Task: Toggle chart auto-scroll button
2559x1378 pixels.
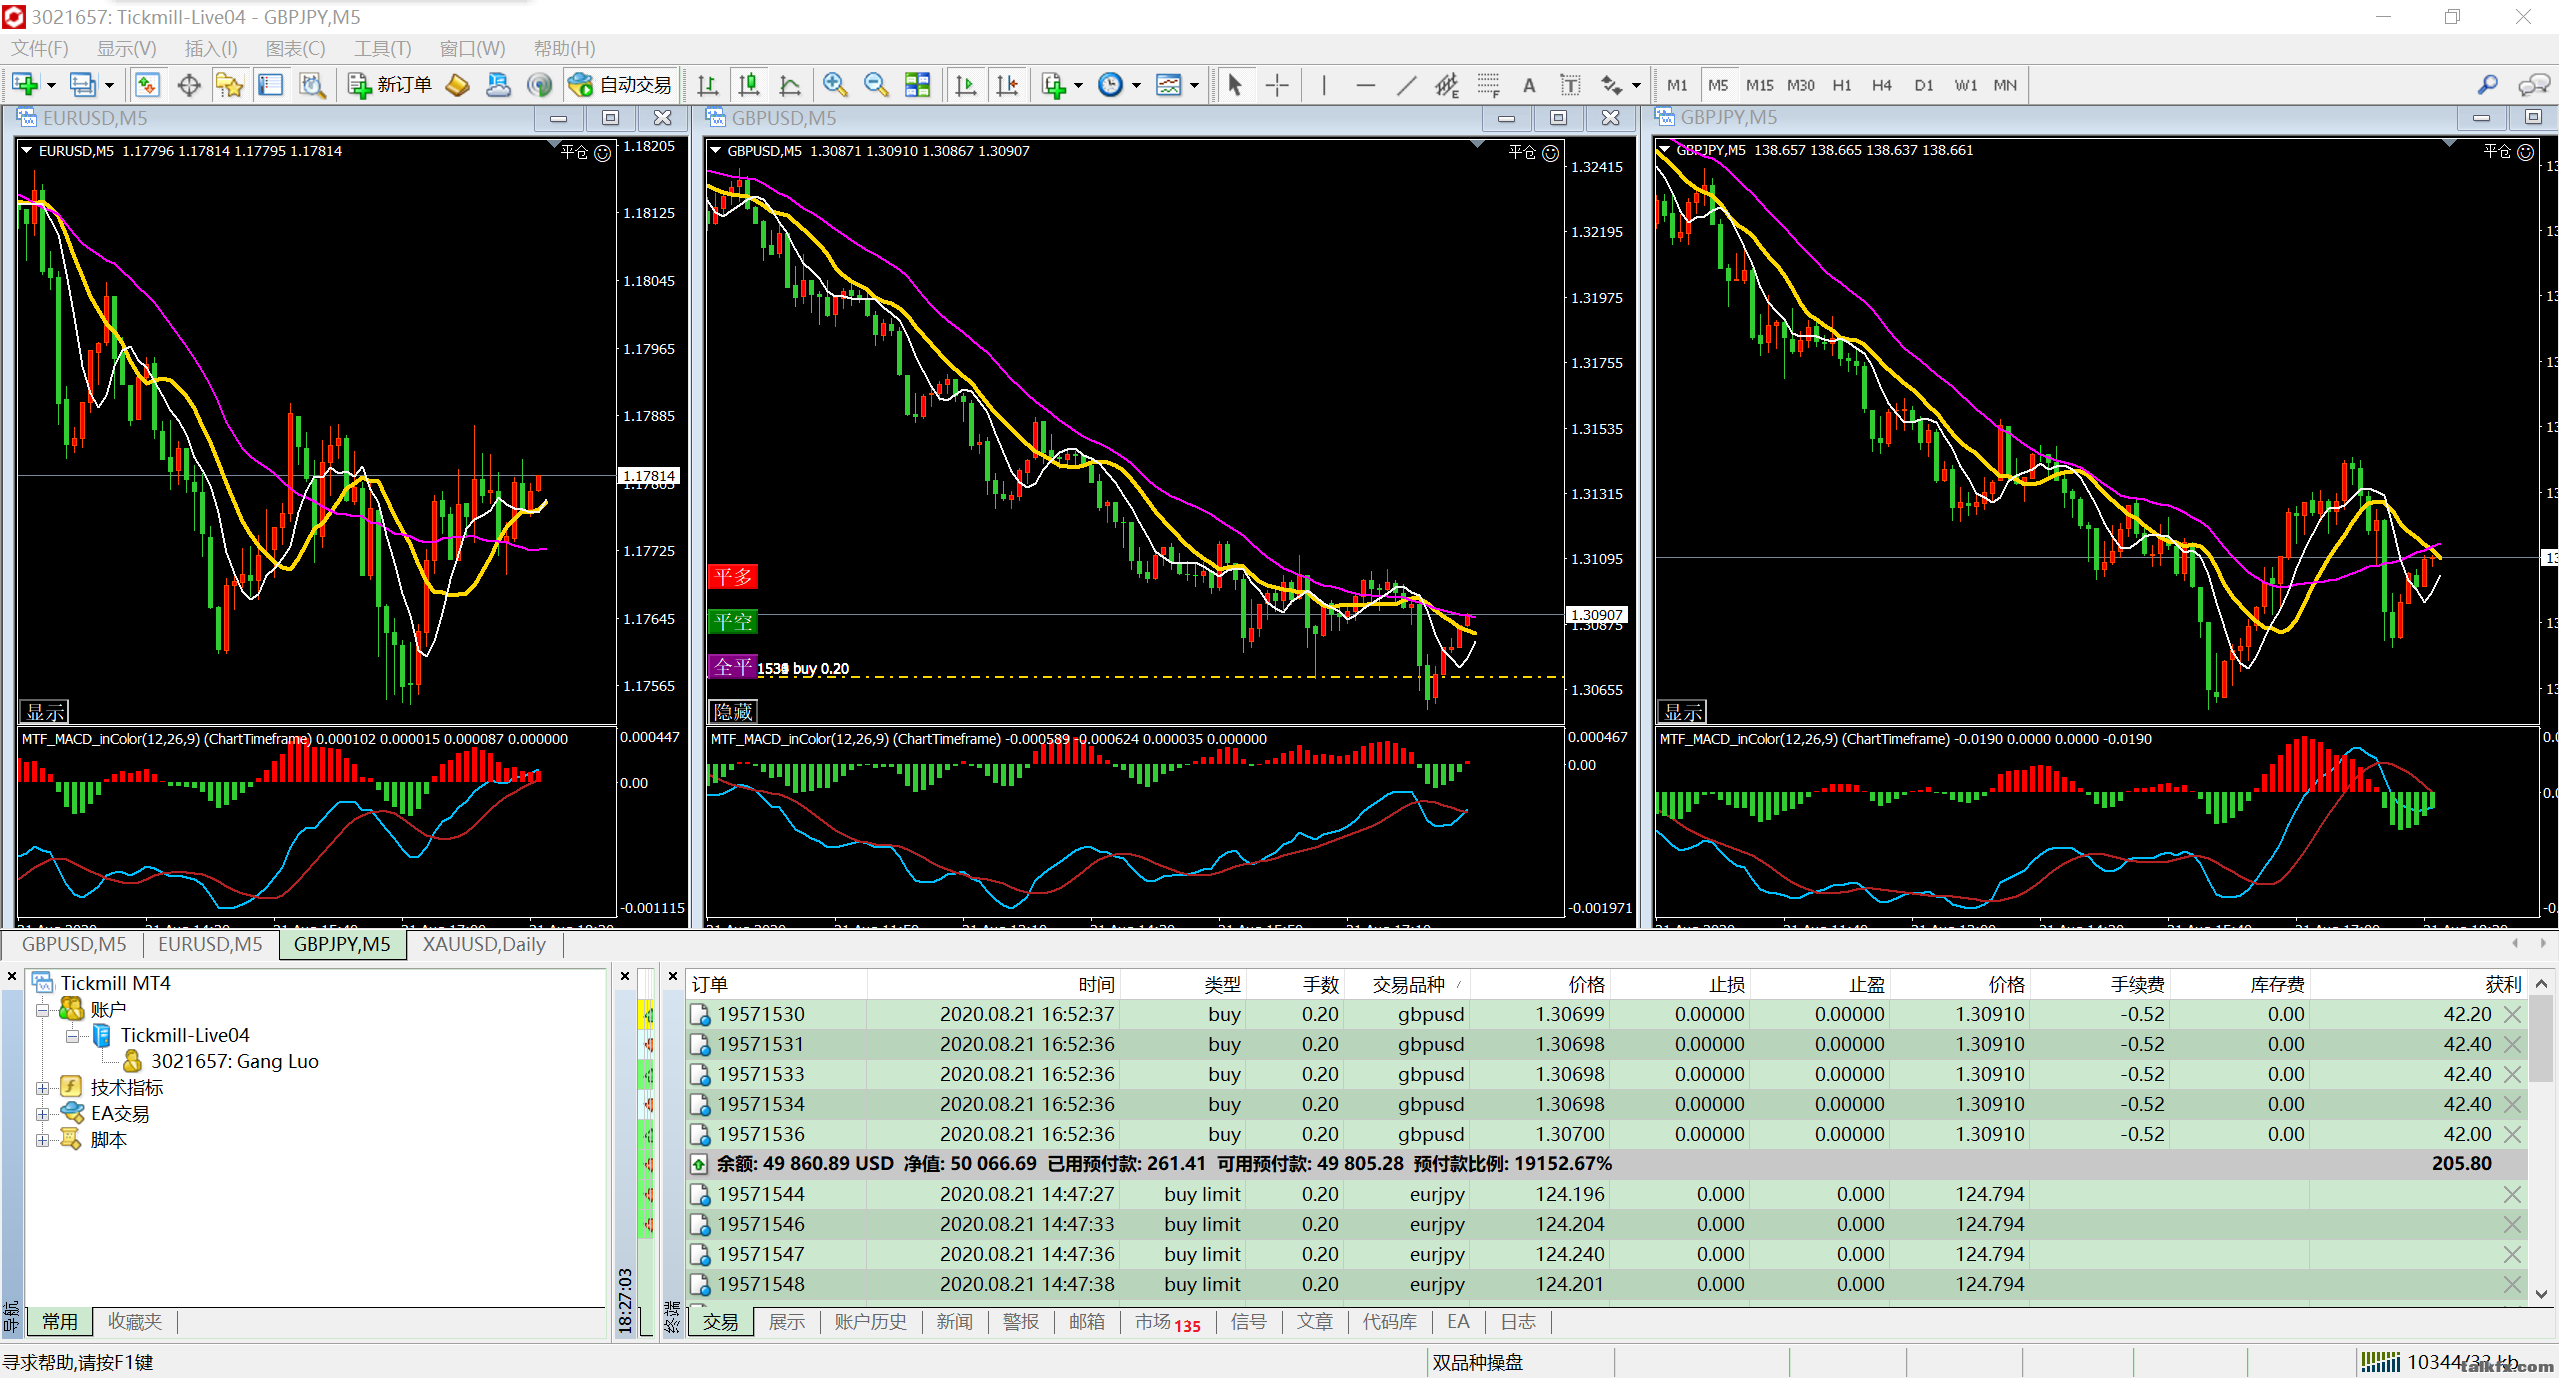Action: (966, 85)
